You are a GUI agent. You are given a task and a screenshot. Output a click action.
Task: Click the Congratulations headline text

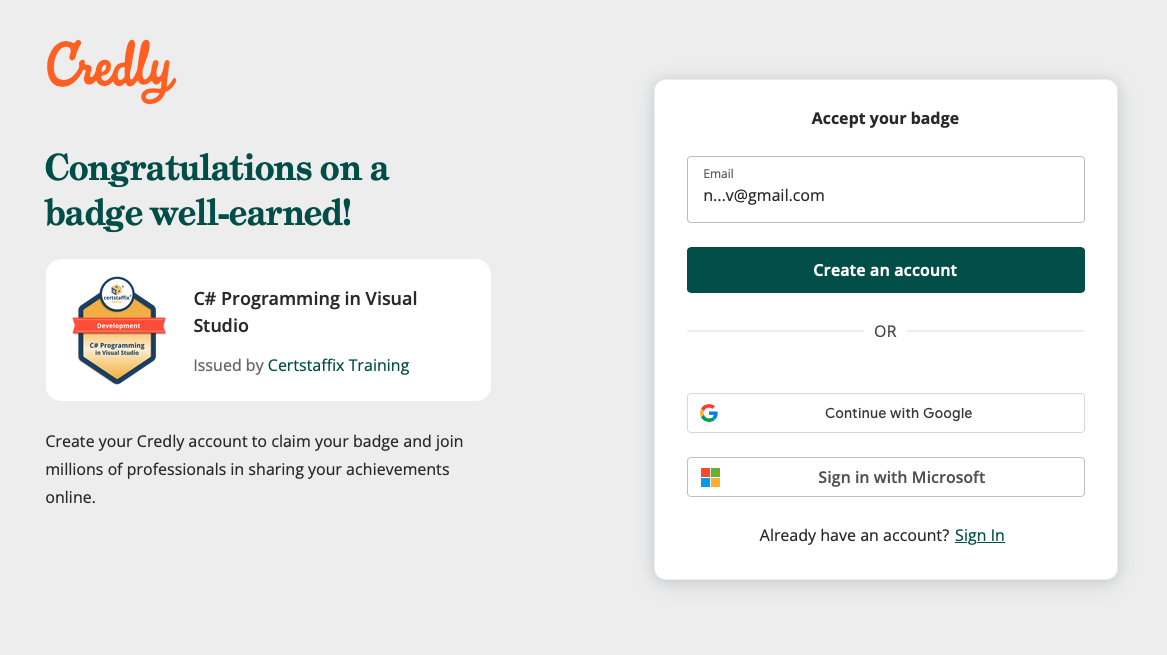pos(217,190)
